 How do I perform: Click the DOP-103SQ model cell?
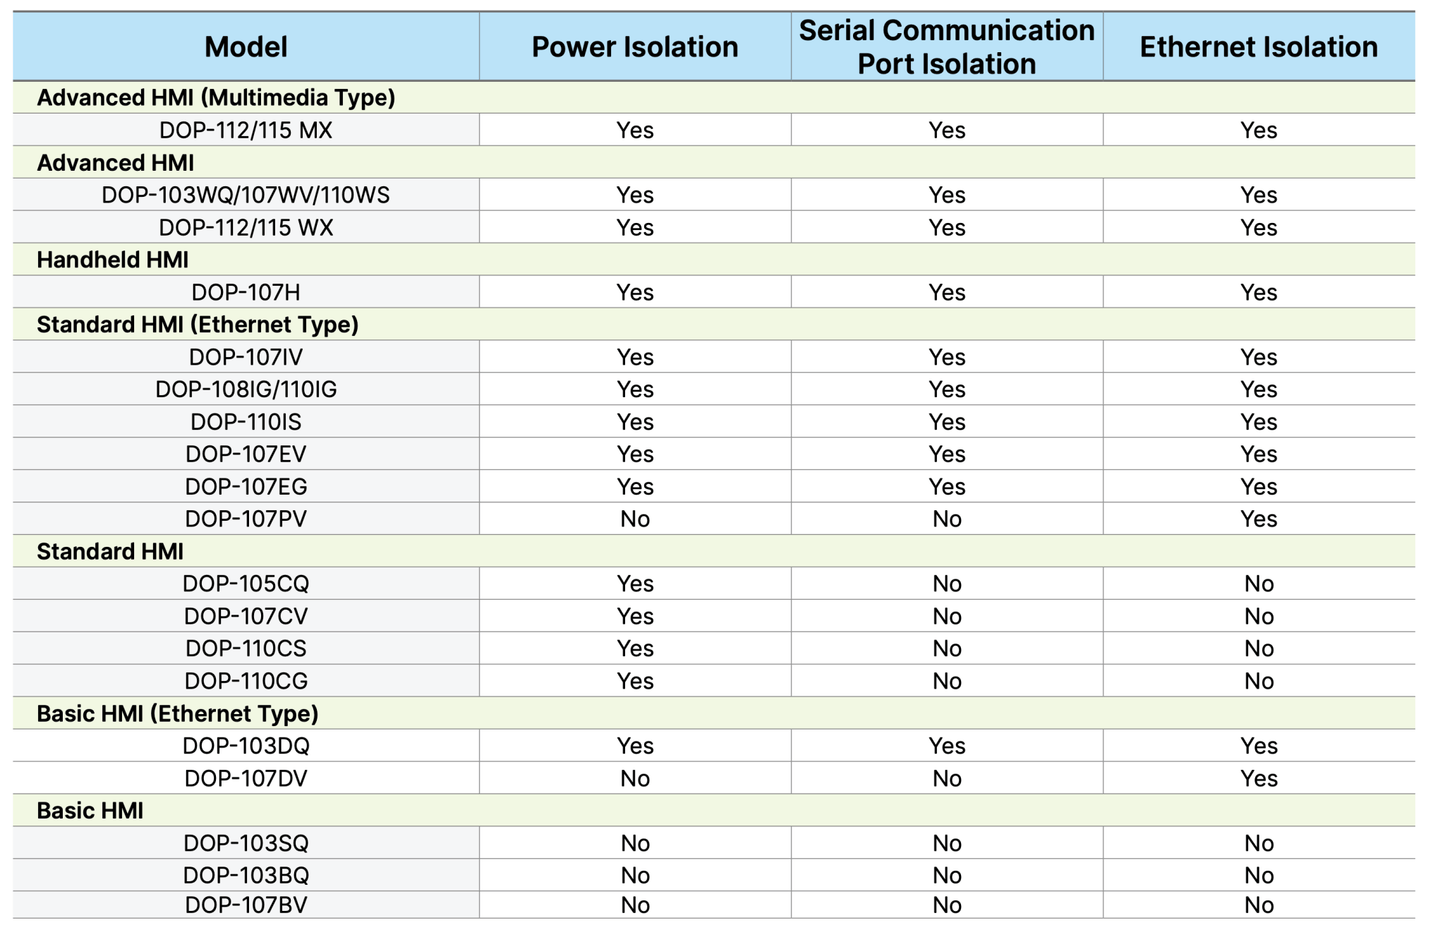click(245, 843)
